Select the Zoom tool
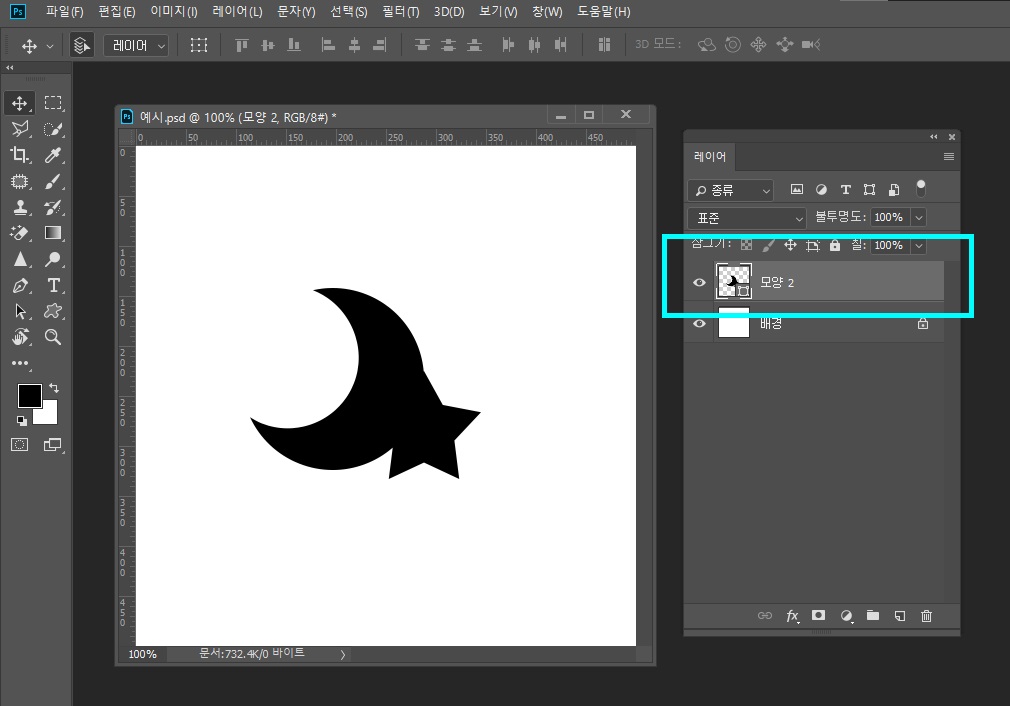The height and width of the screenshot is (706, 1010). (53, 337)
